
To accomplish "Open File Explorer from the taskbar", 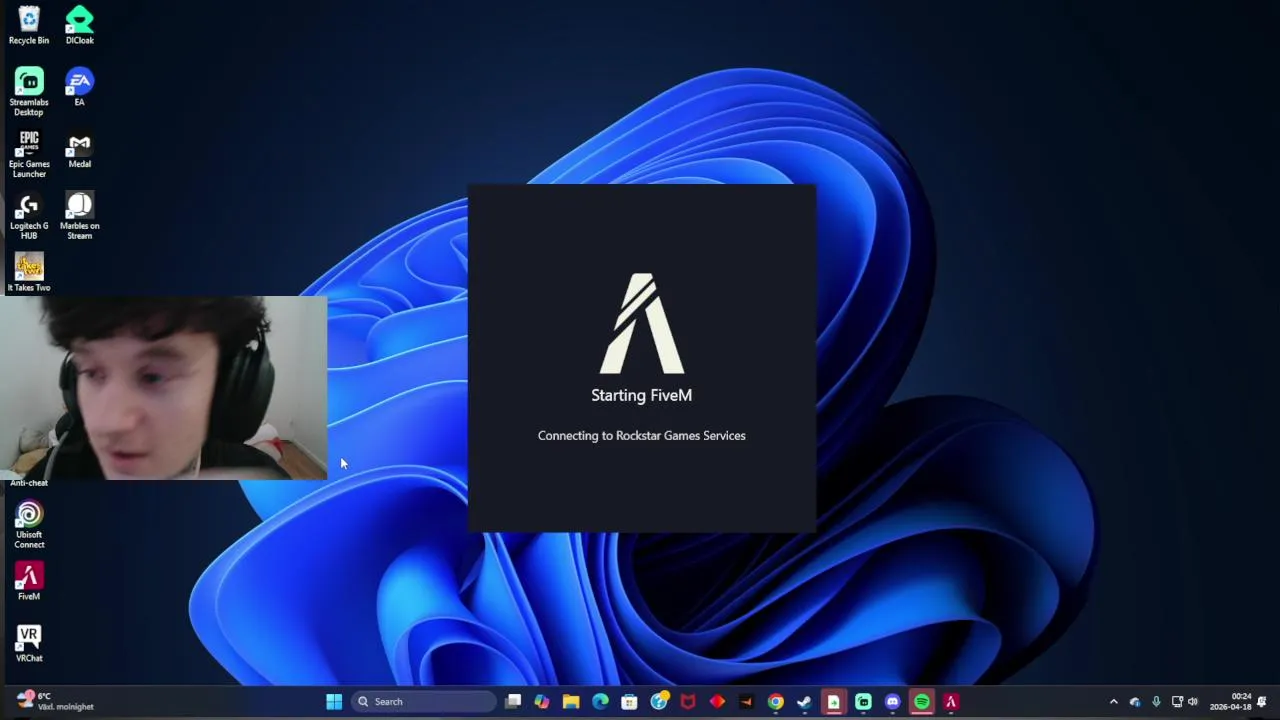I will (x=571, y=702).
